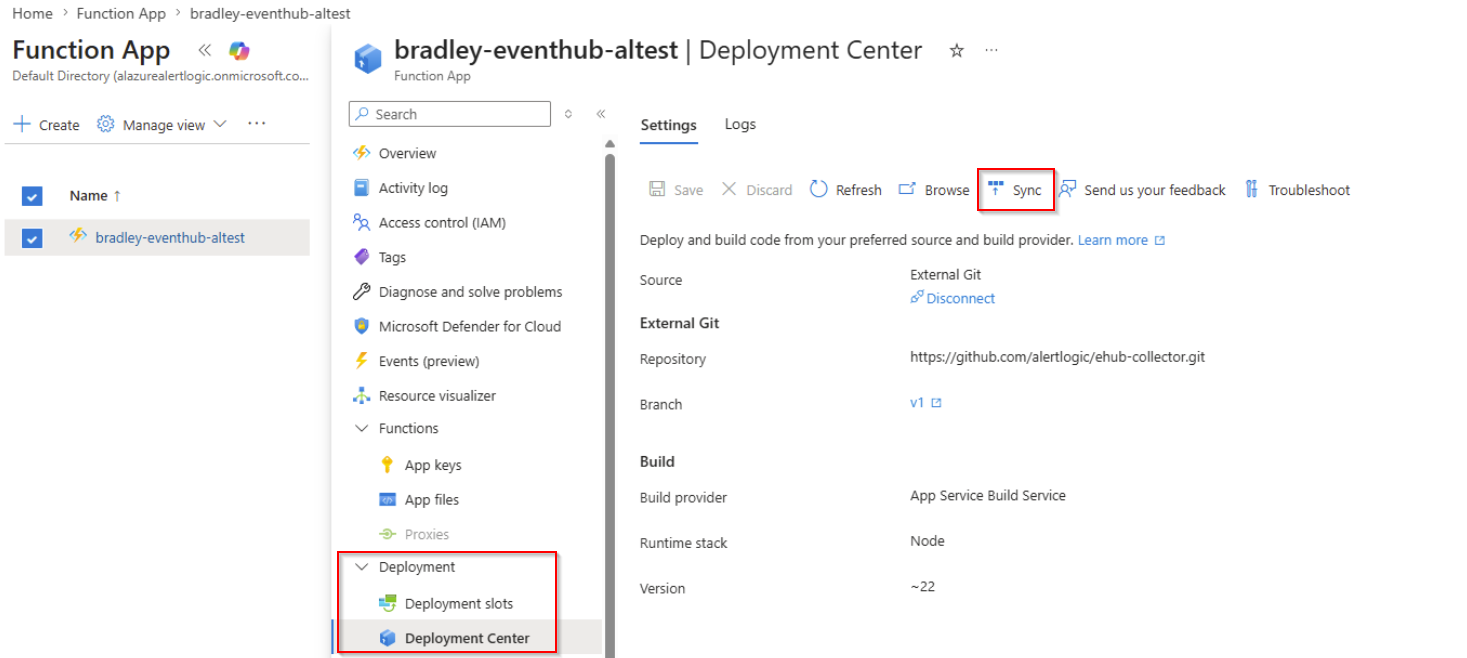Switch to the Logs tab
Image resolution: width=1467 pixels, height=658 pixels.
pos(740,125)
